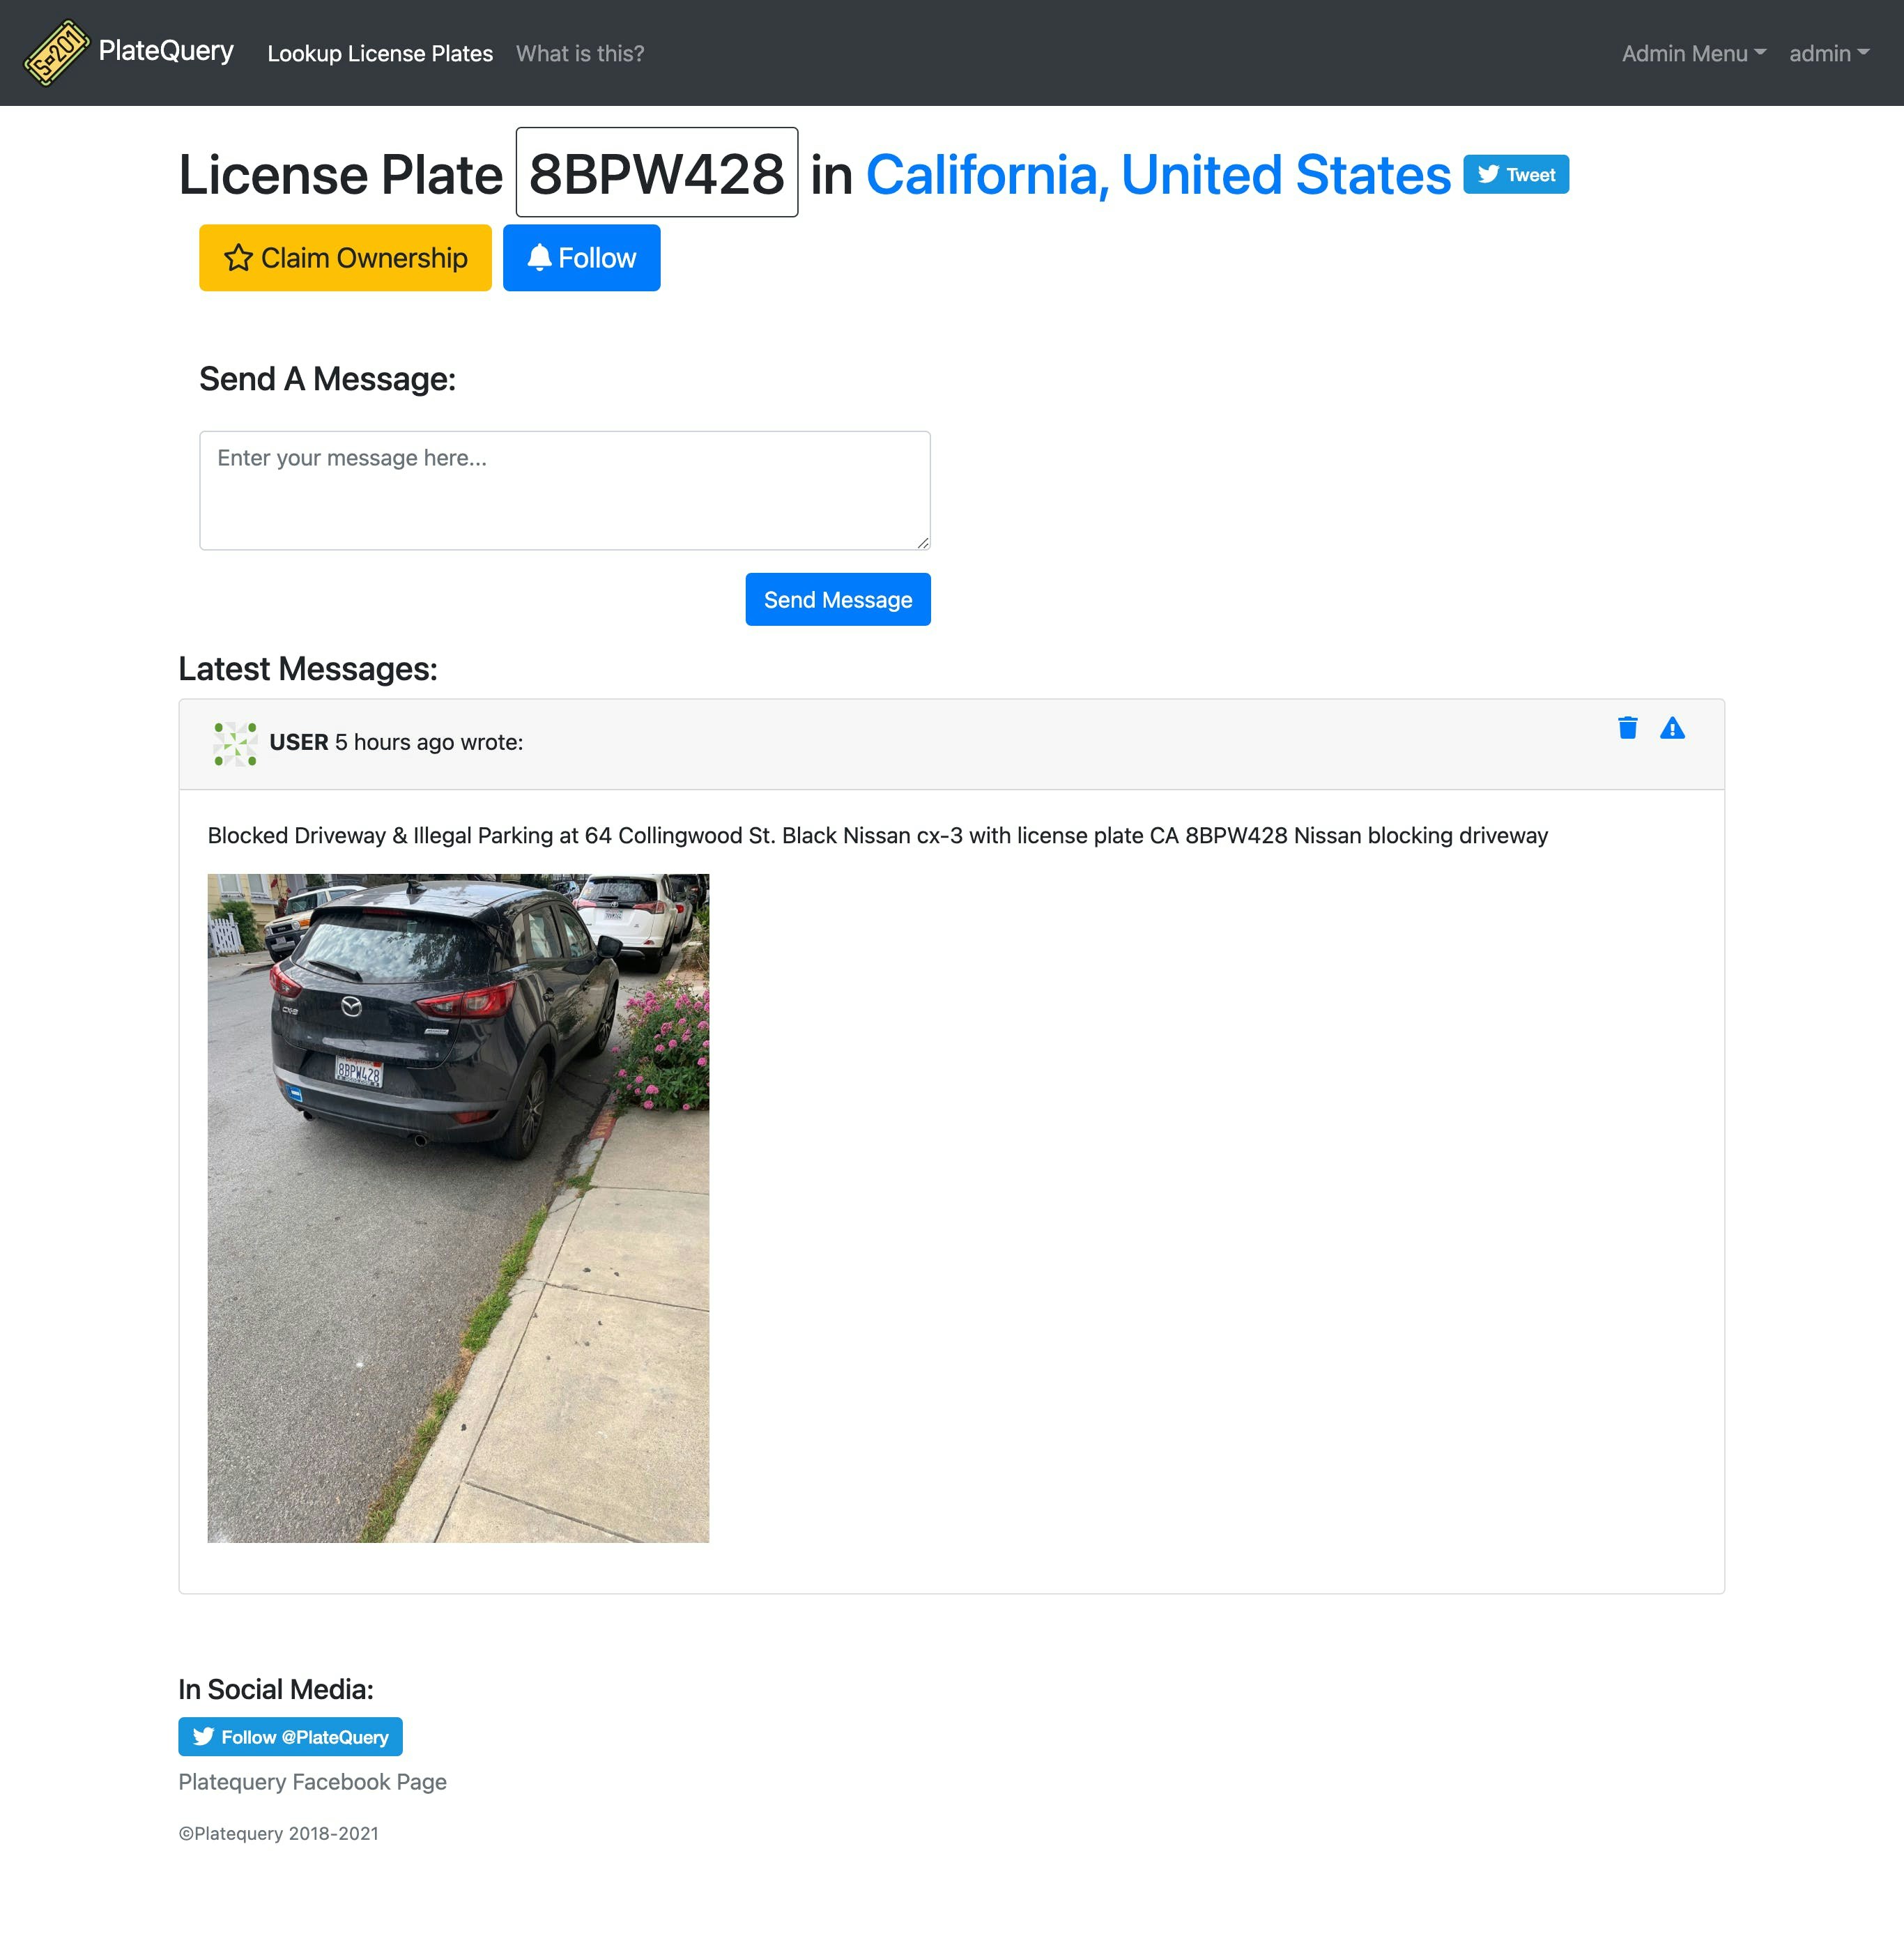Click the Send Message button
The width and height of the screenshot is (1904, 1936).
pyautogui.click(x=838, y=599)
